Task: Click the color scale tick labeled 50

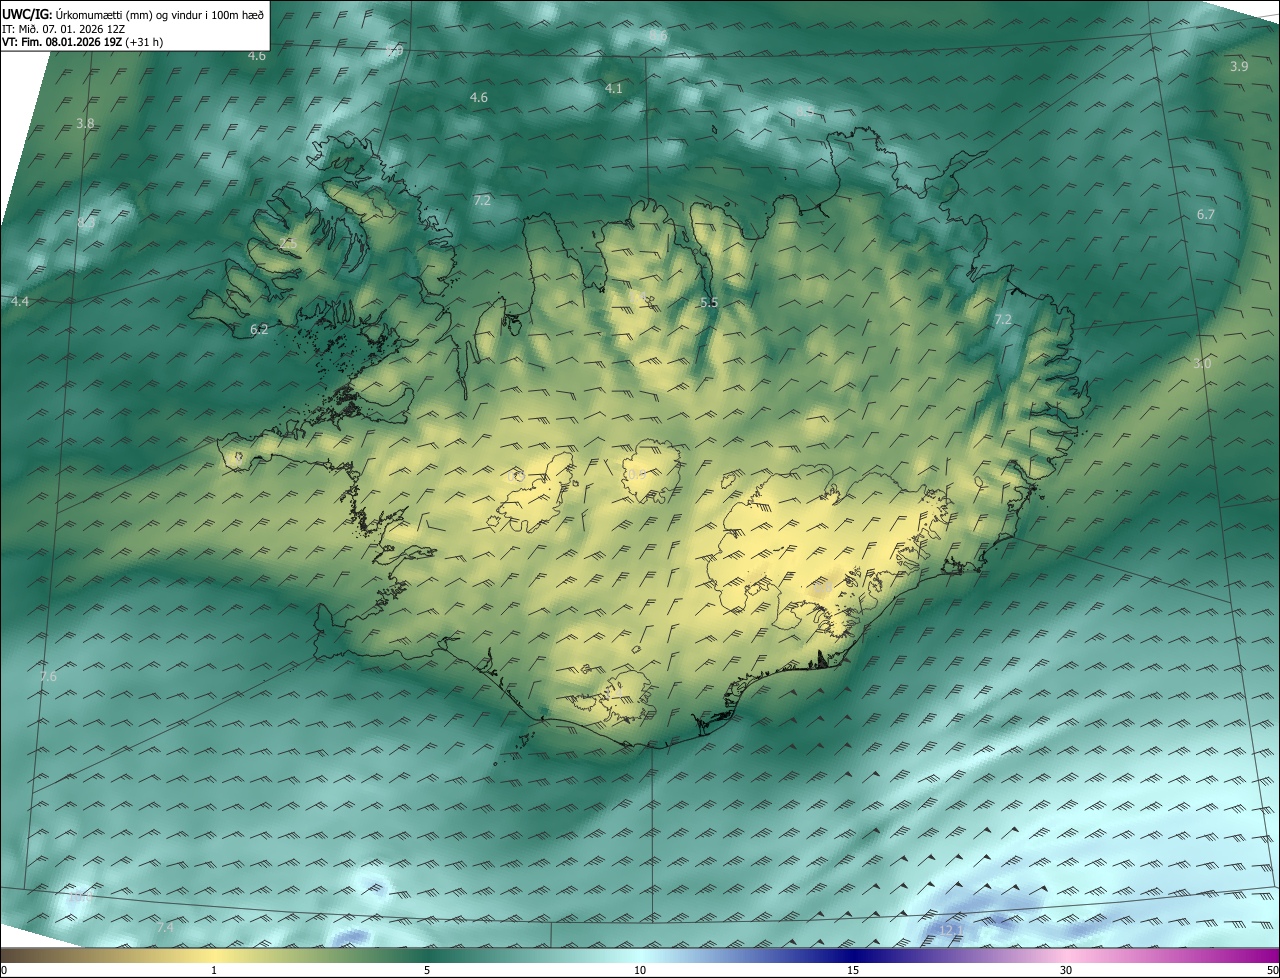Action: pos(1272,970)
